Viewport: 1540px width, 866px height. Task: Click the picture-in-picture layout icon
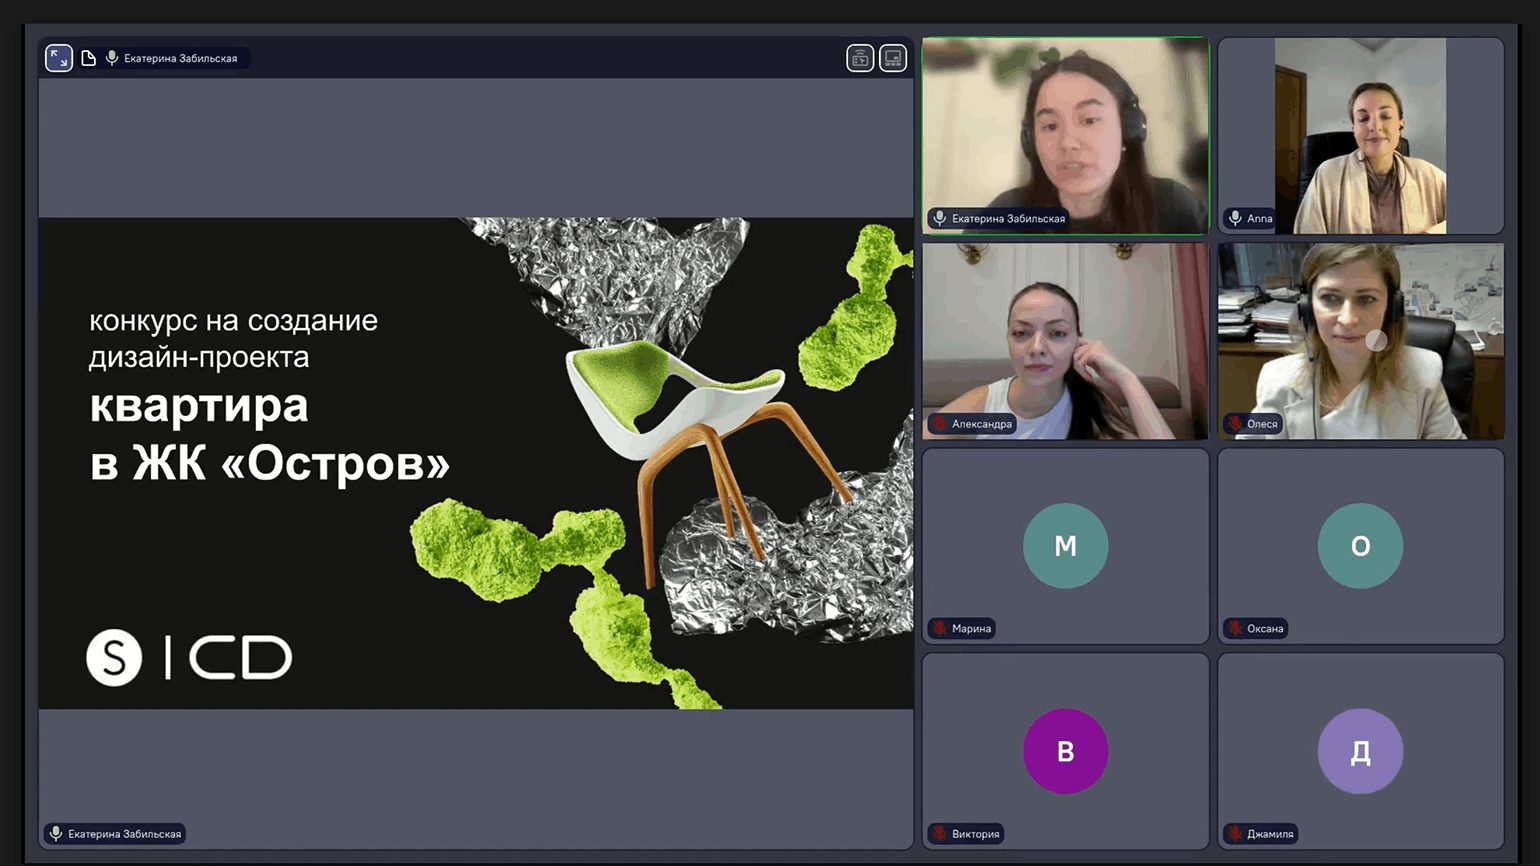tap(893, 58)
